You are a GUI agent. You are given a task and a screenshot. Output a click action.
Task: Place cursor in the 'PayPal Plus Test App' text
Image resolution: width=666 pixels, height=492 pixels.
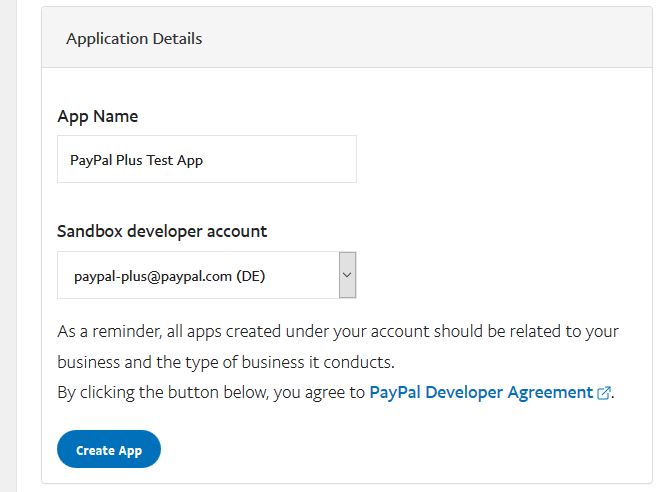(x=136, y=160)
